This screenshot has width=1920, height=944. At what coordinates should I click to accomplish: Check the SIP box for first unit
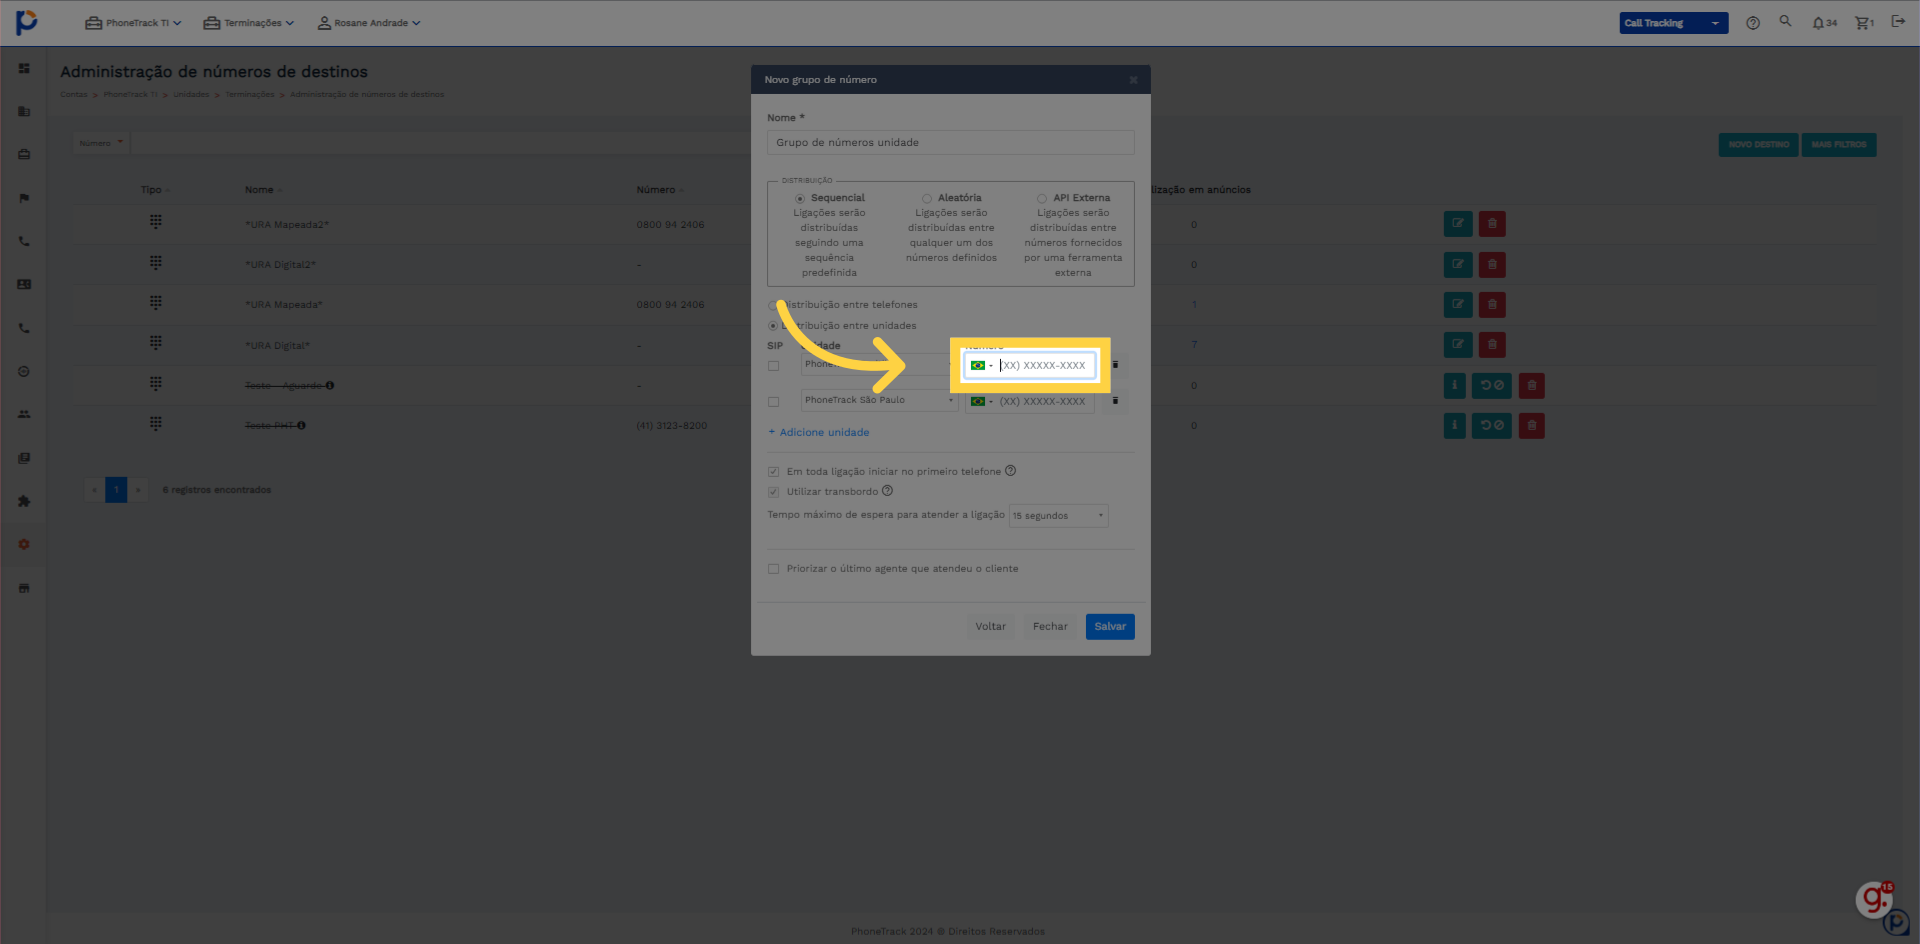pyautogui.click(x=773, y=366)
